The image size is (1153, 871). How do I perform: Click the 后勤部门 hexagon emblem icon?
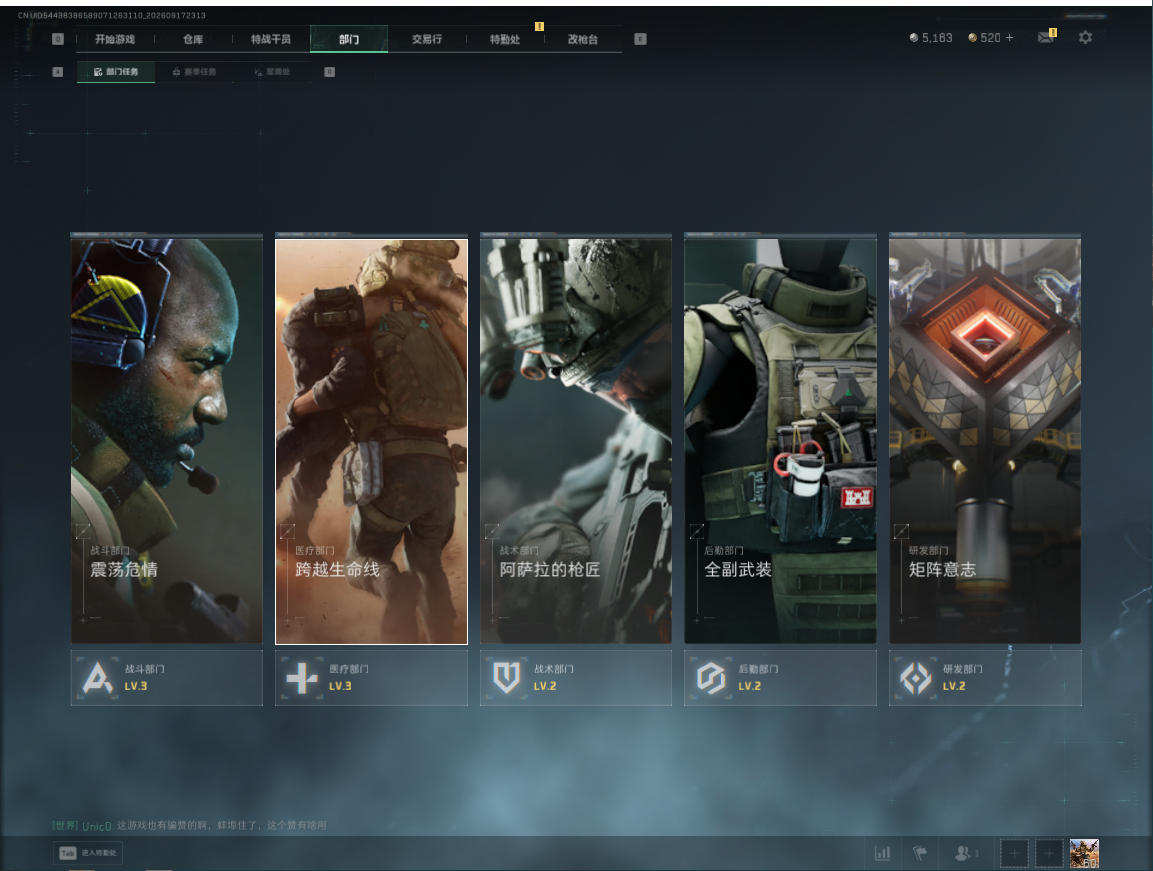[711, 678]
